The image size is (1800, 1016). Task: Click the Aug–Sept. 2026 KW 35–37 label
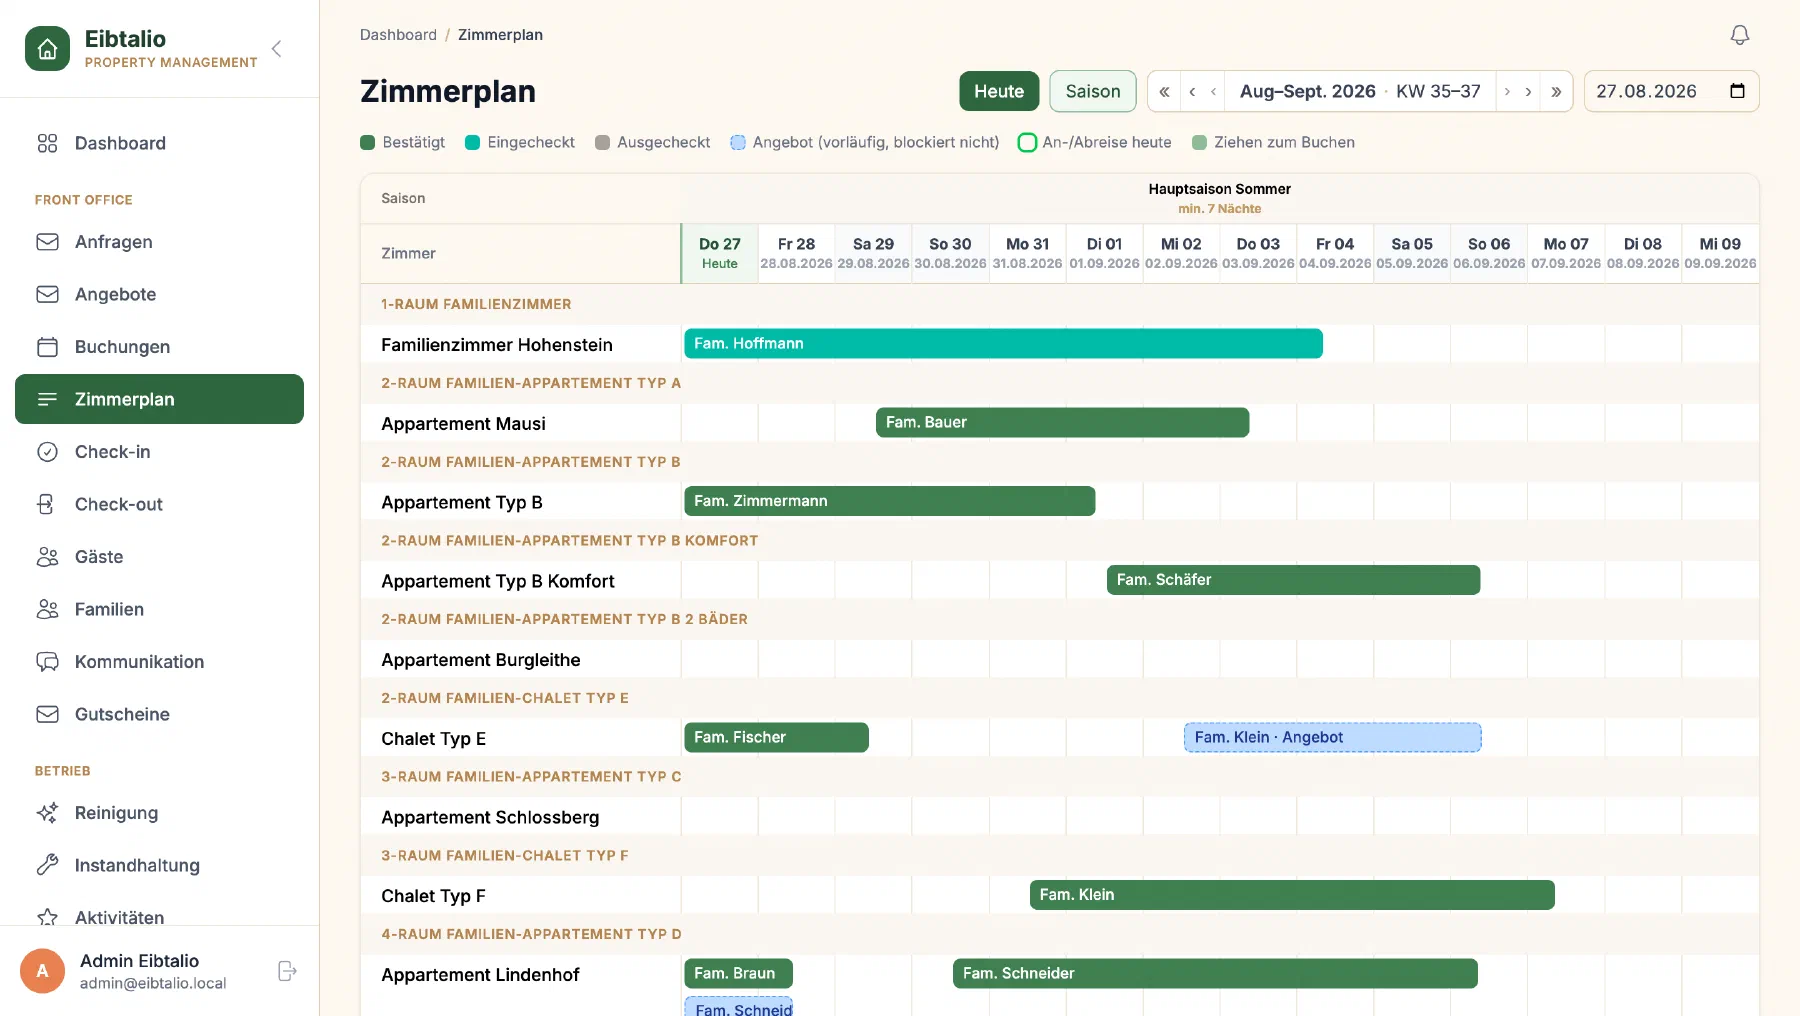[1360, 91]
